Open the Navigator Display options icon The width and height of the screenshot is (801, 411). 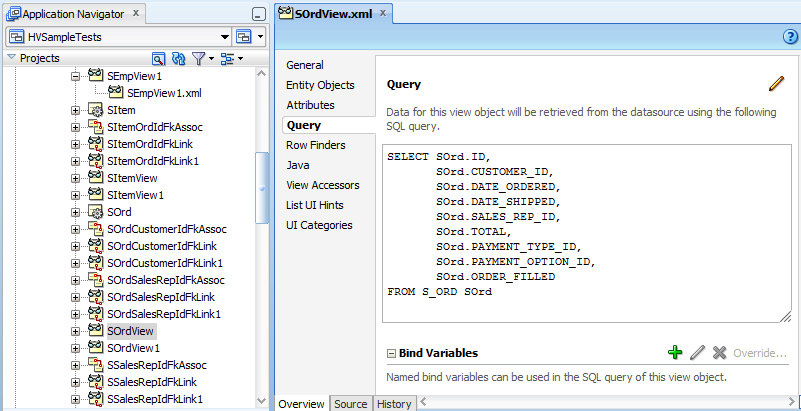point(227,59)
